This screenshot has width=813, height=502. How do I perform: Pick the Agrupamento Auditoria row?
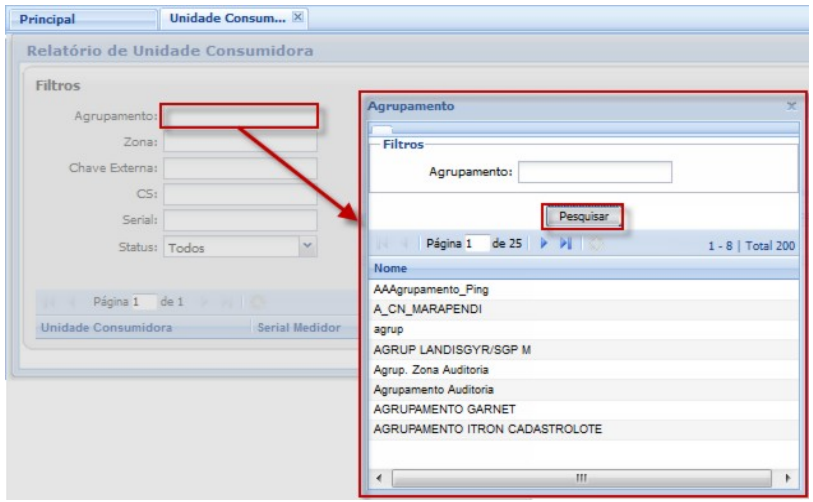coord(433,389)
